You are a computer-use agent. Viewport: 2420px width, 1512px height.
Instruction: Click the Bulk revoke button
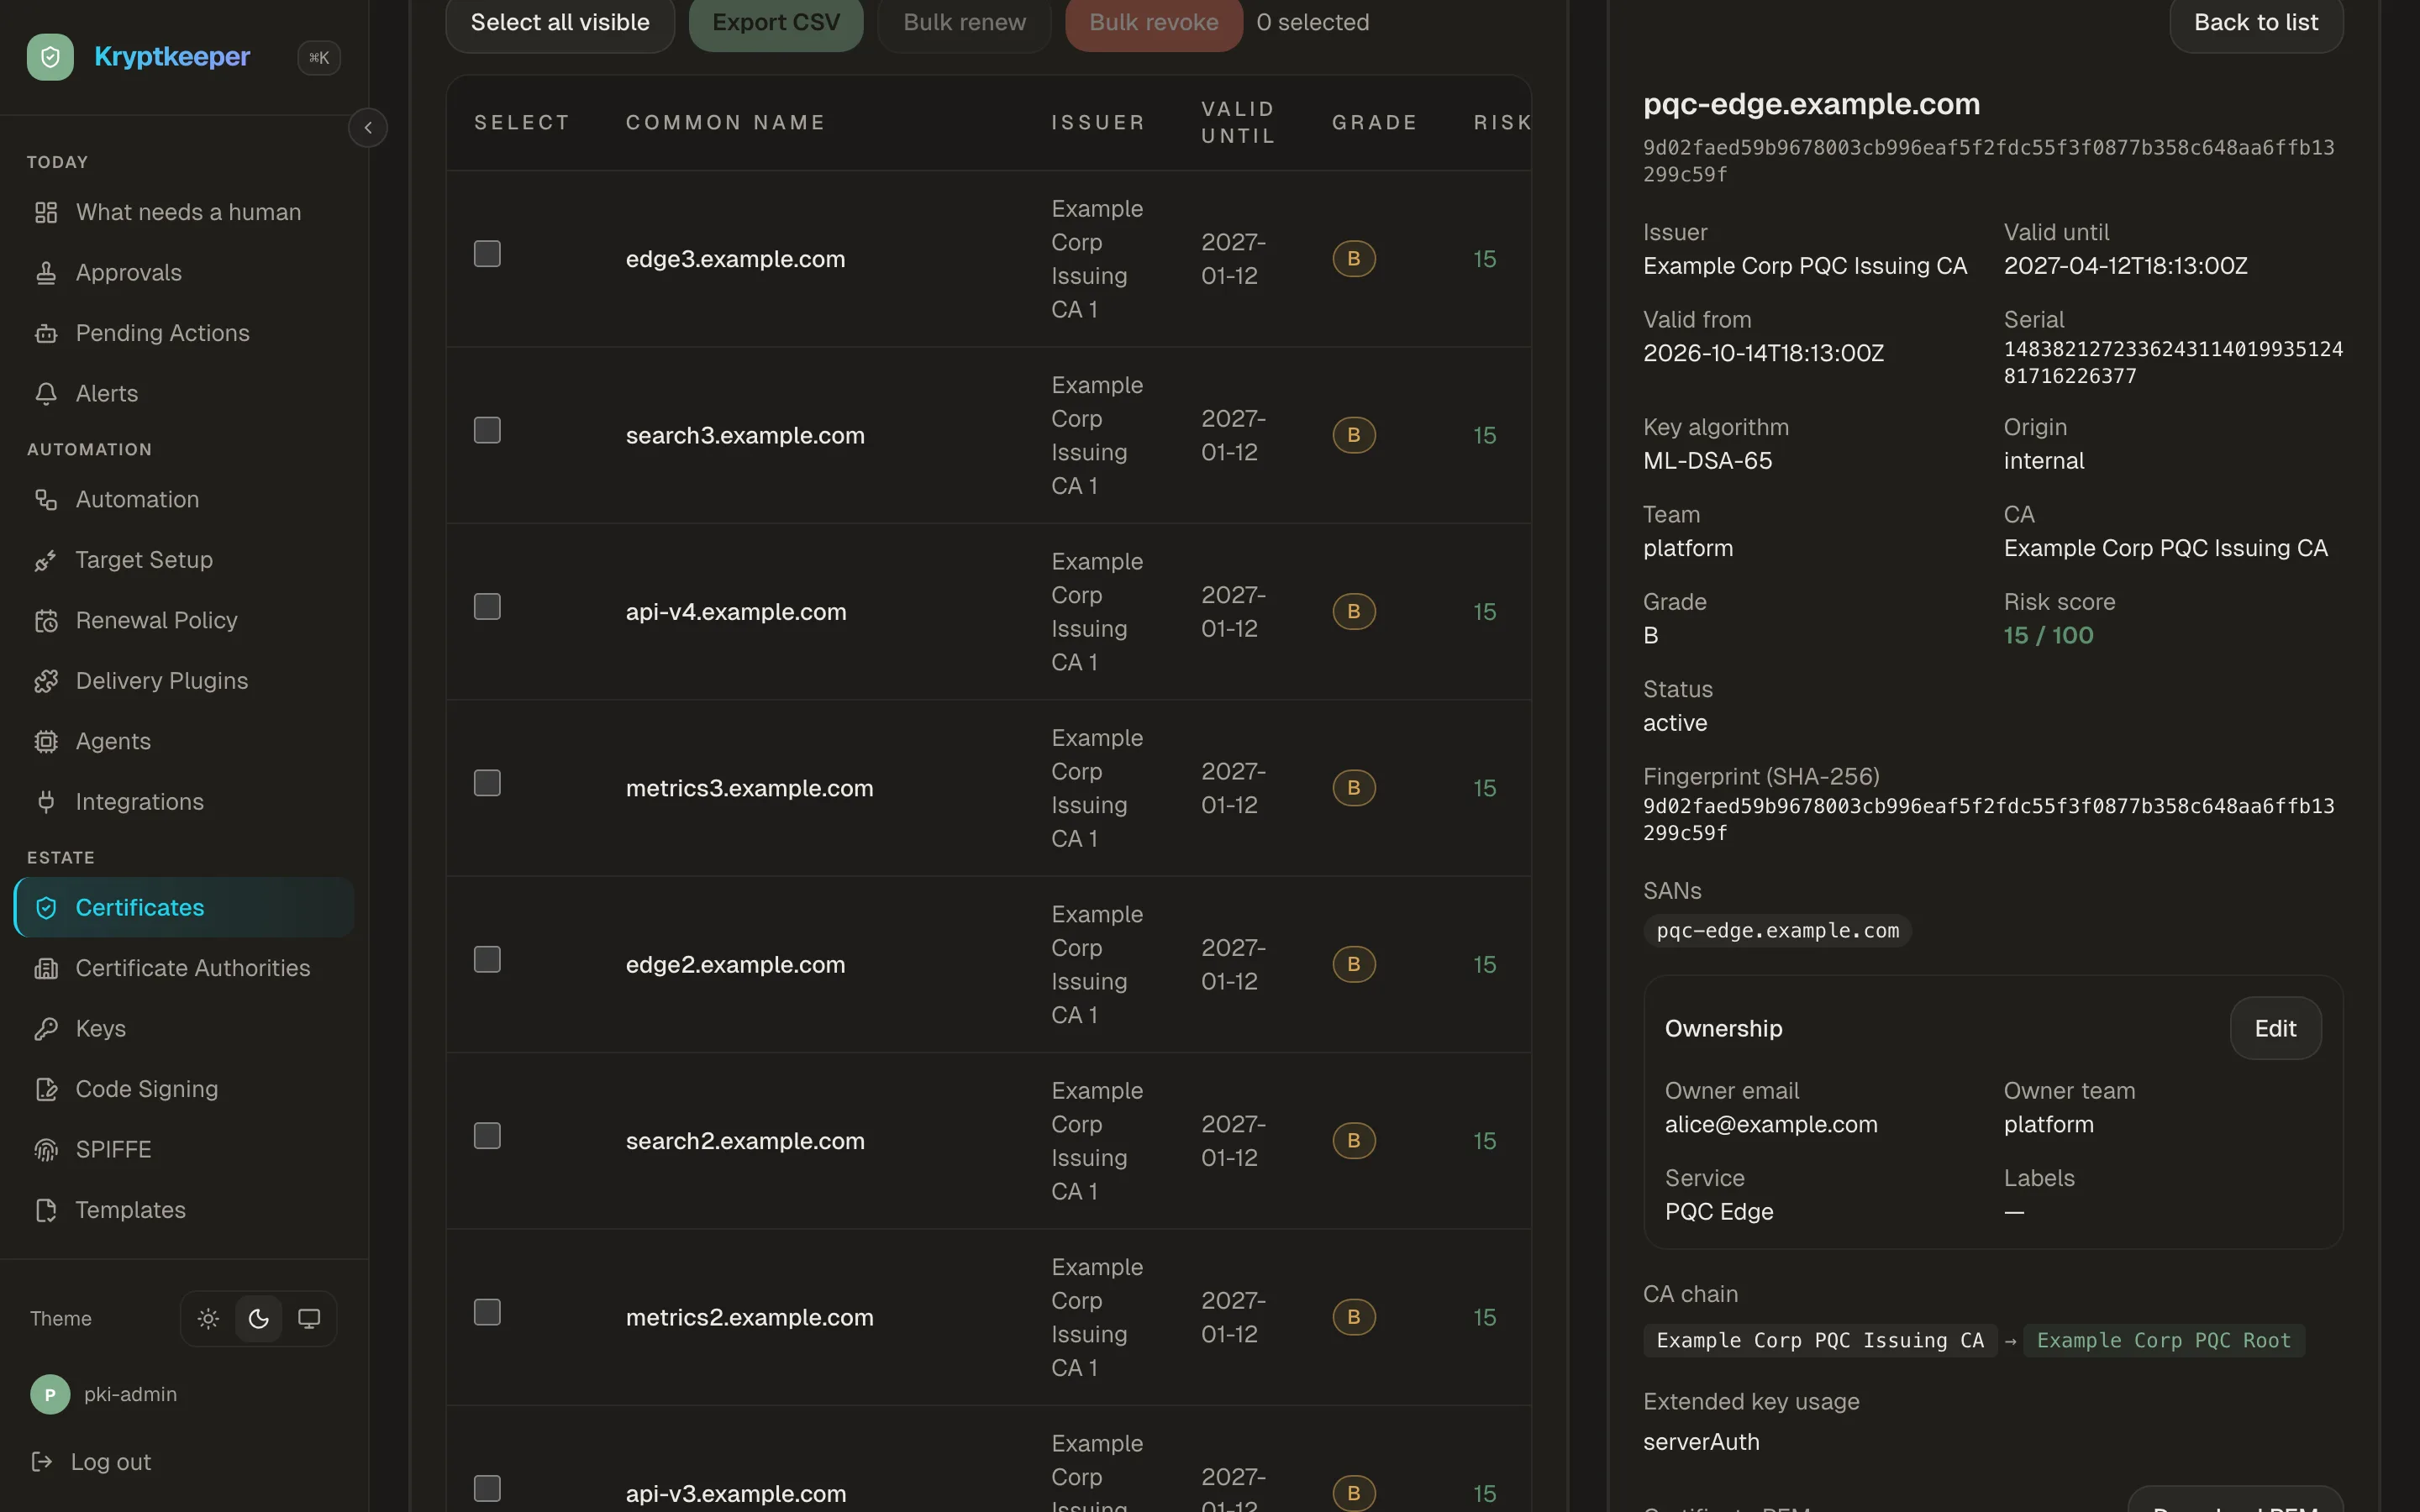tap(1154, 22)
